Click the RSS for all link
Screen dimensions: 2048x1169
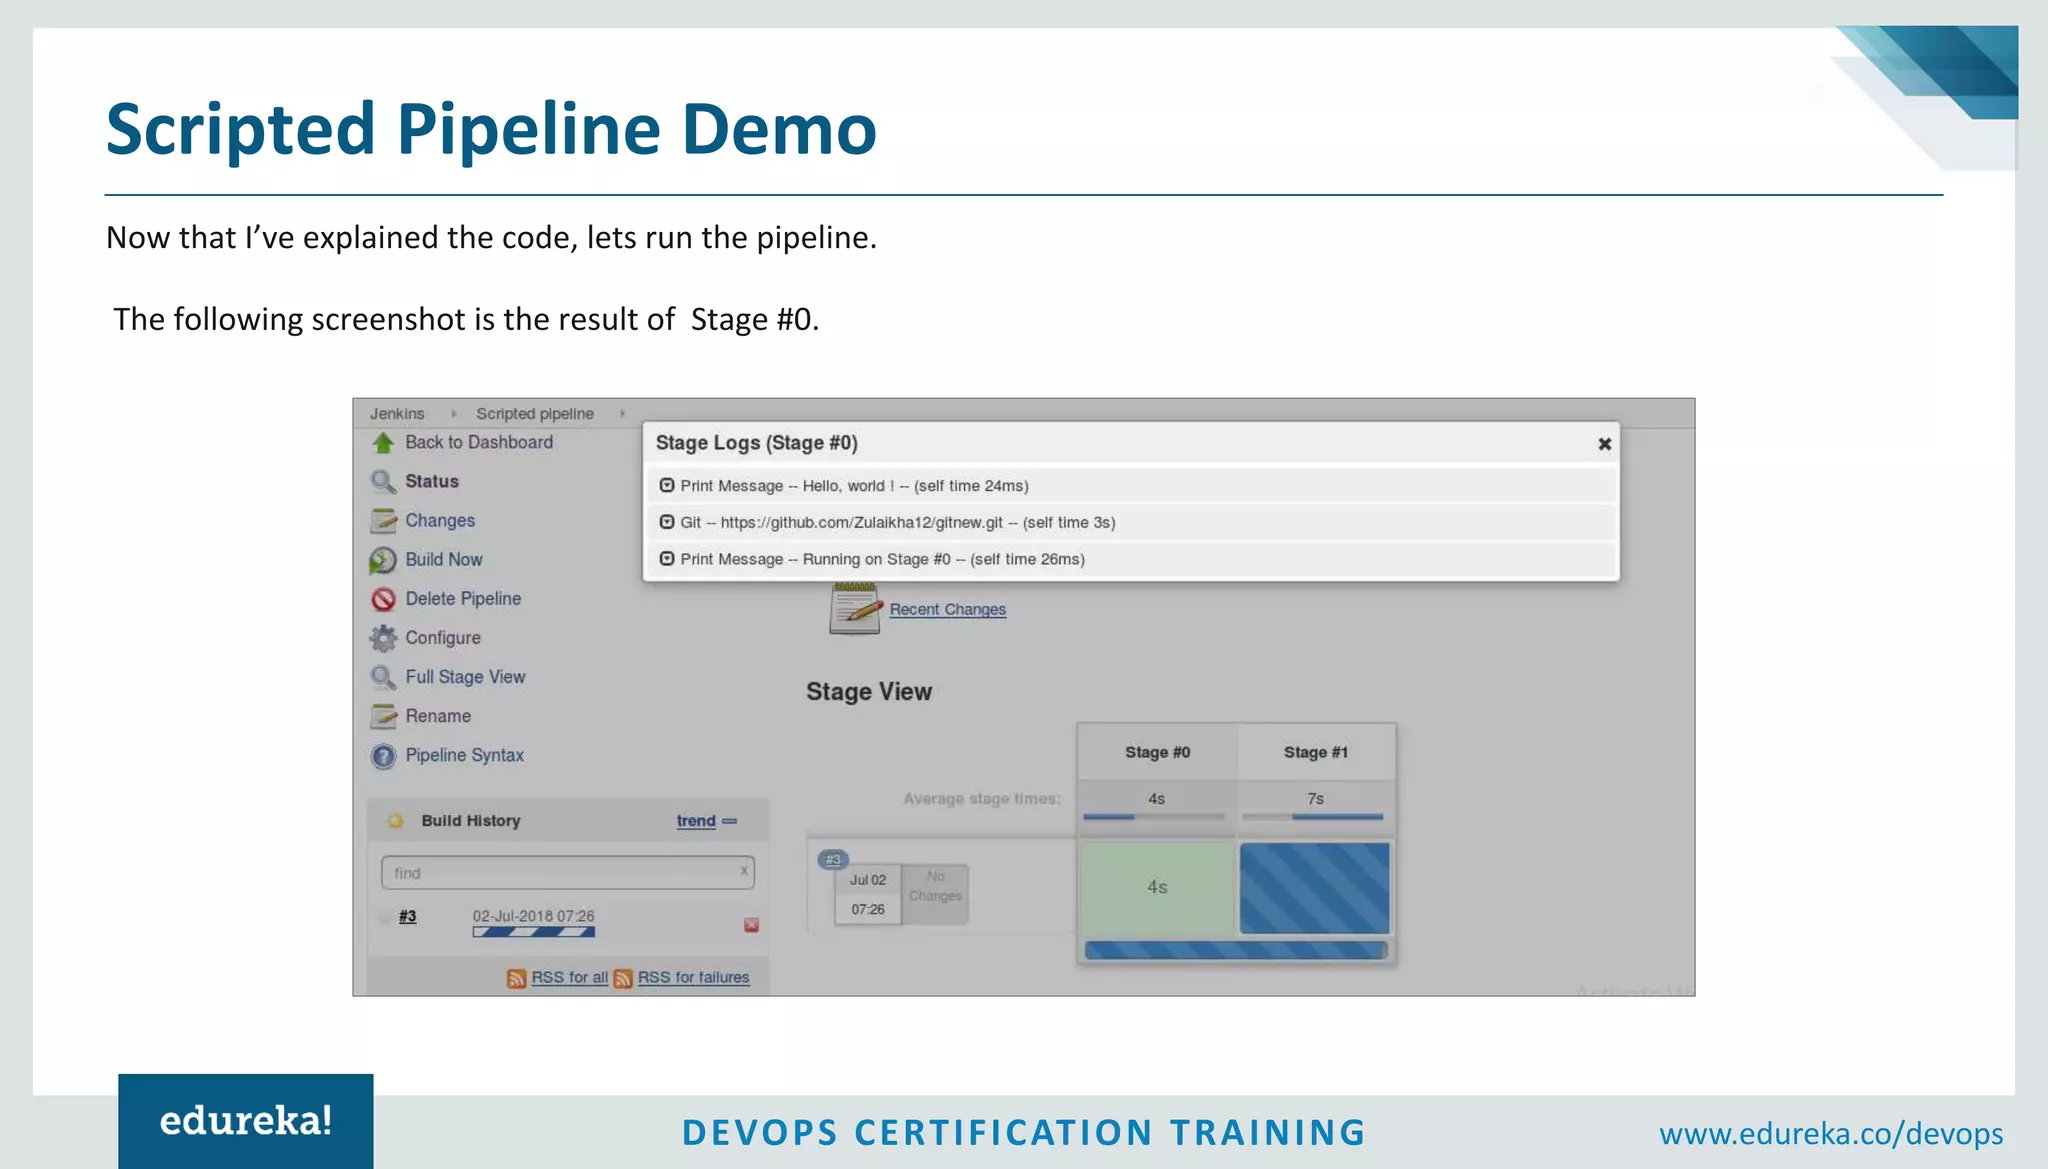[569, 978]
